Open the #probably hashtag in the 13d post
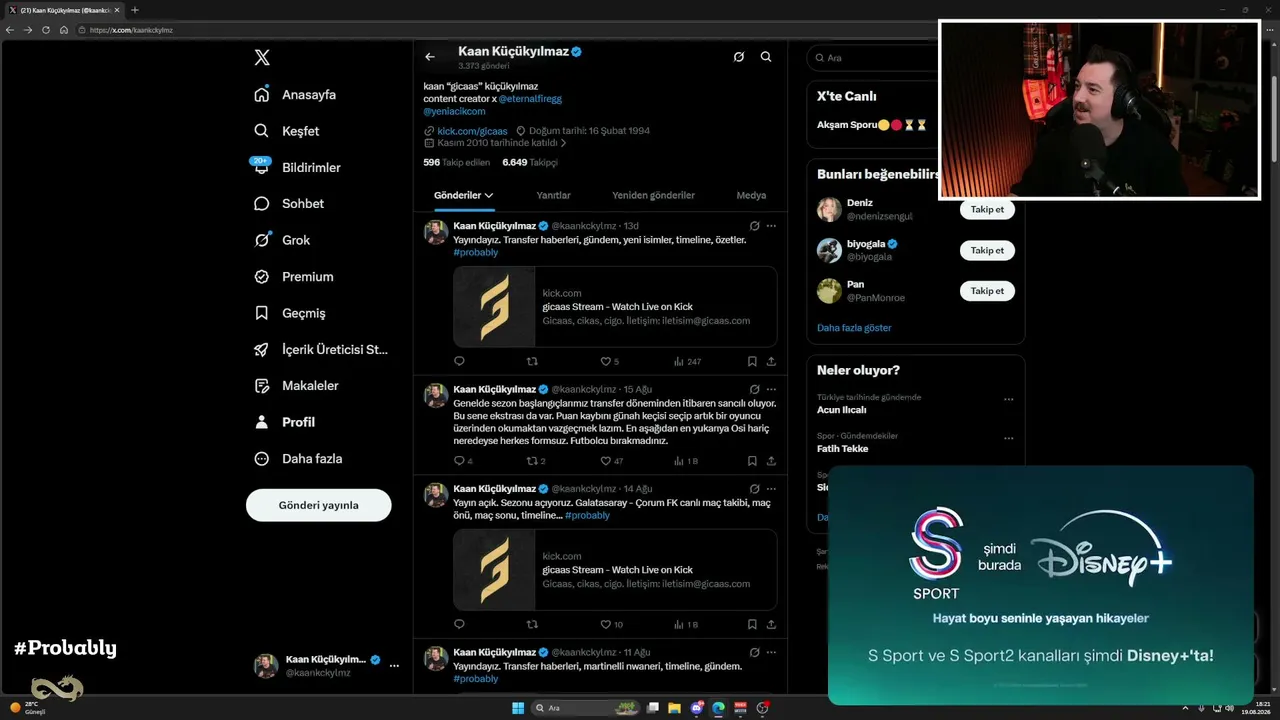 tap(476, 252)
